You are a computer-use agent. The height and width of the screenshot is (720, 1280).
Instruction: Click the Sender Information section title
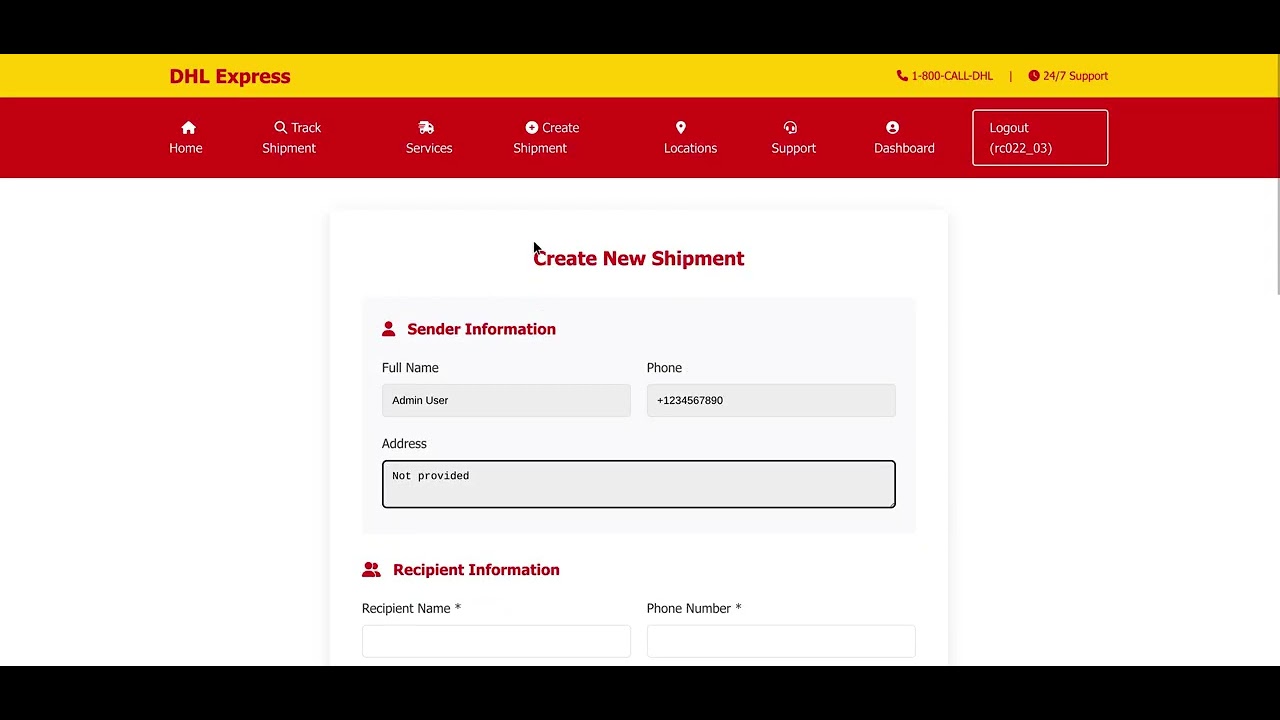[x=481, y=329]
